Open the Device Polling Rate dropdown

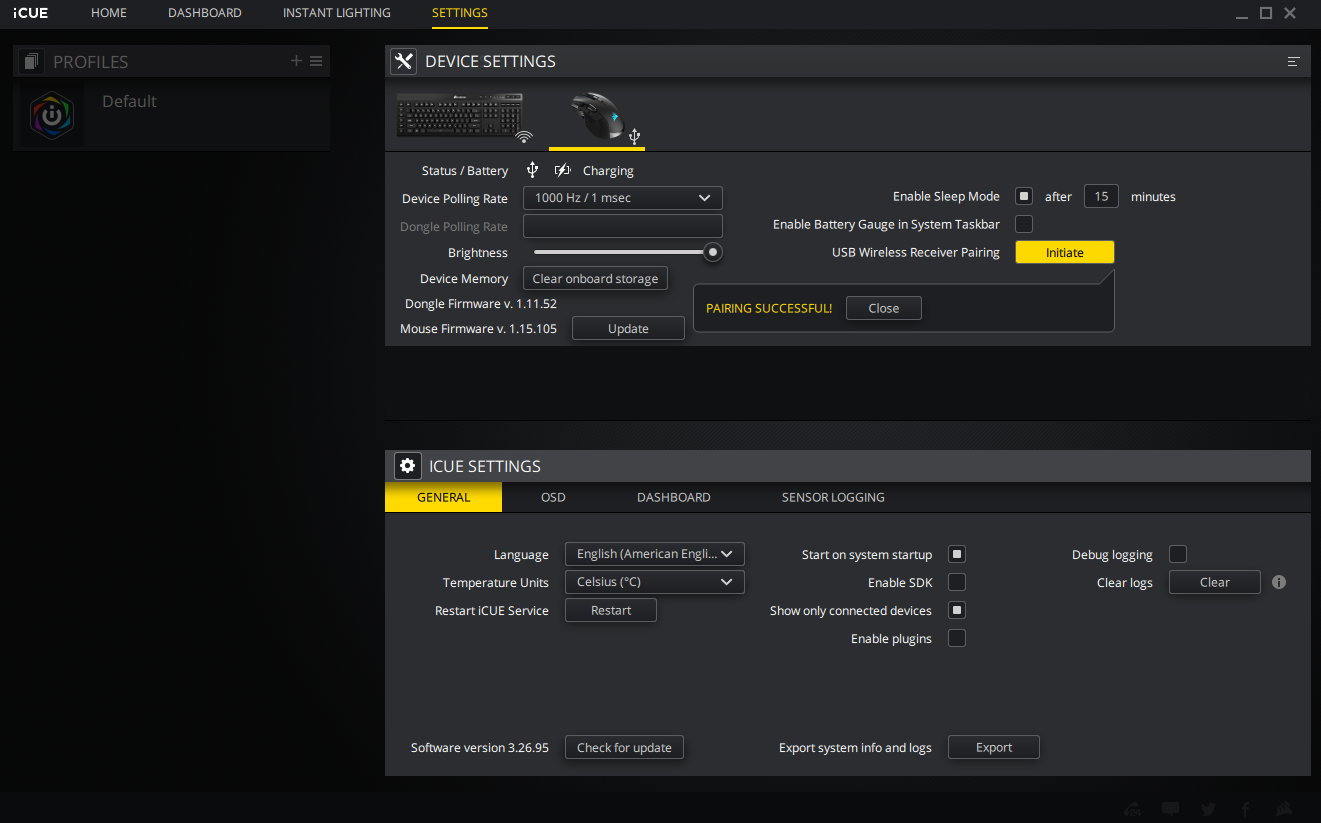623,198
